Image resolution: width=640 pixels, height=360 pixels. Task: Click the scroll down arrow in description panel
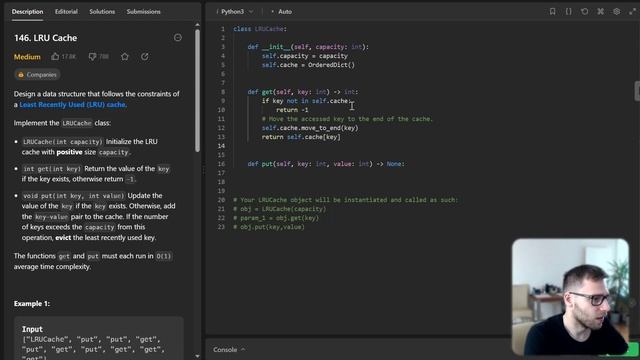click(198, 356)
